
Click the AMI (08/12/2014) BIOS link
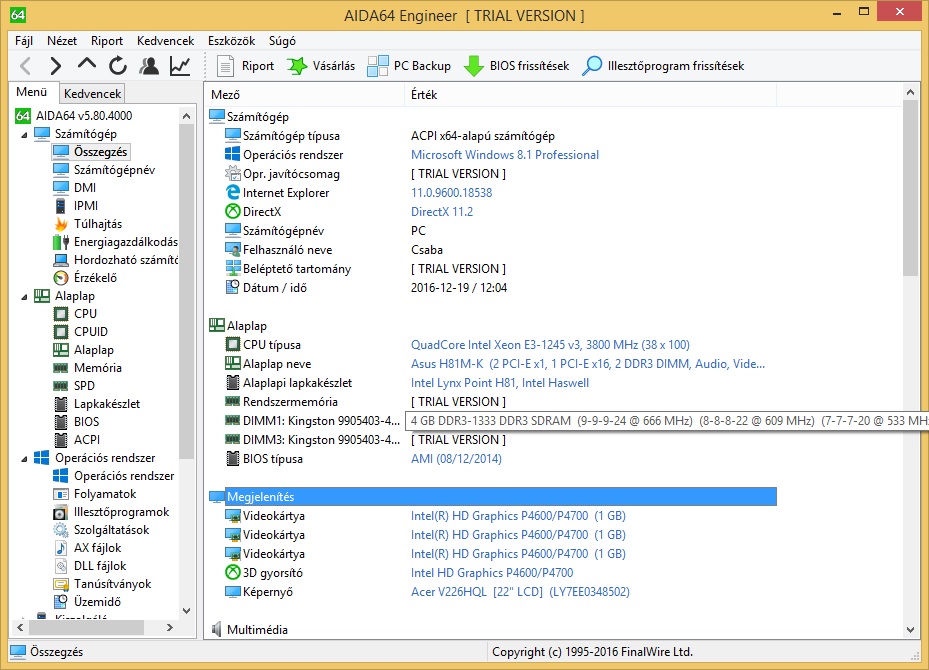456,459
